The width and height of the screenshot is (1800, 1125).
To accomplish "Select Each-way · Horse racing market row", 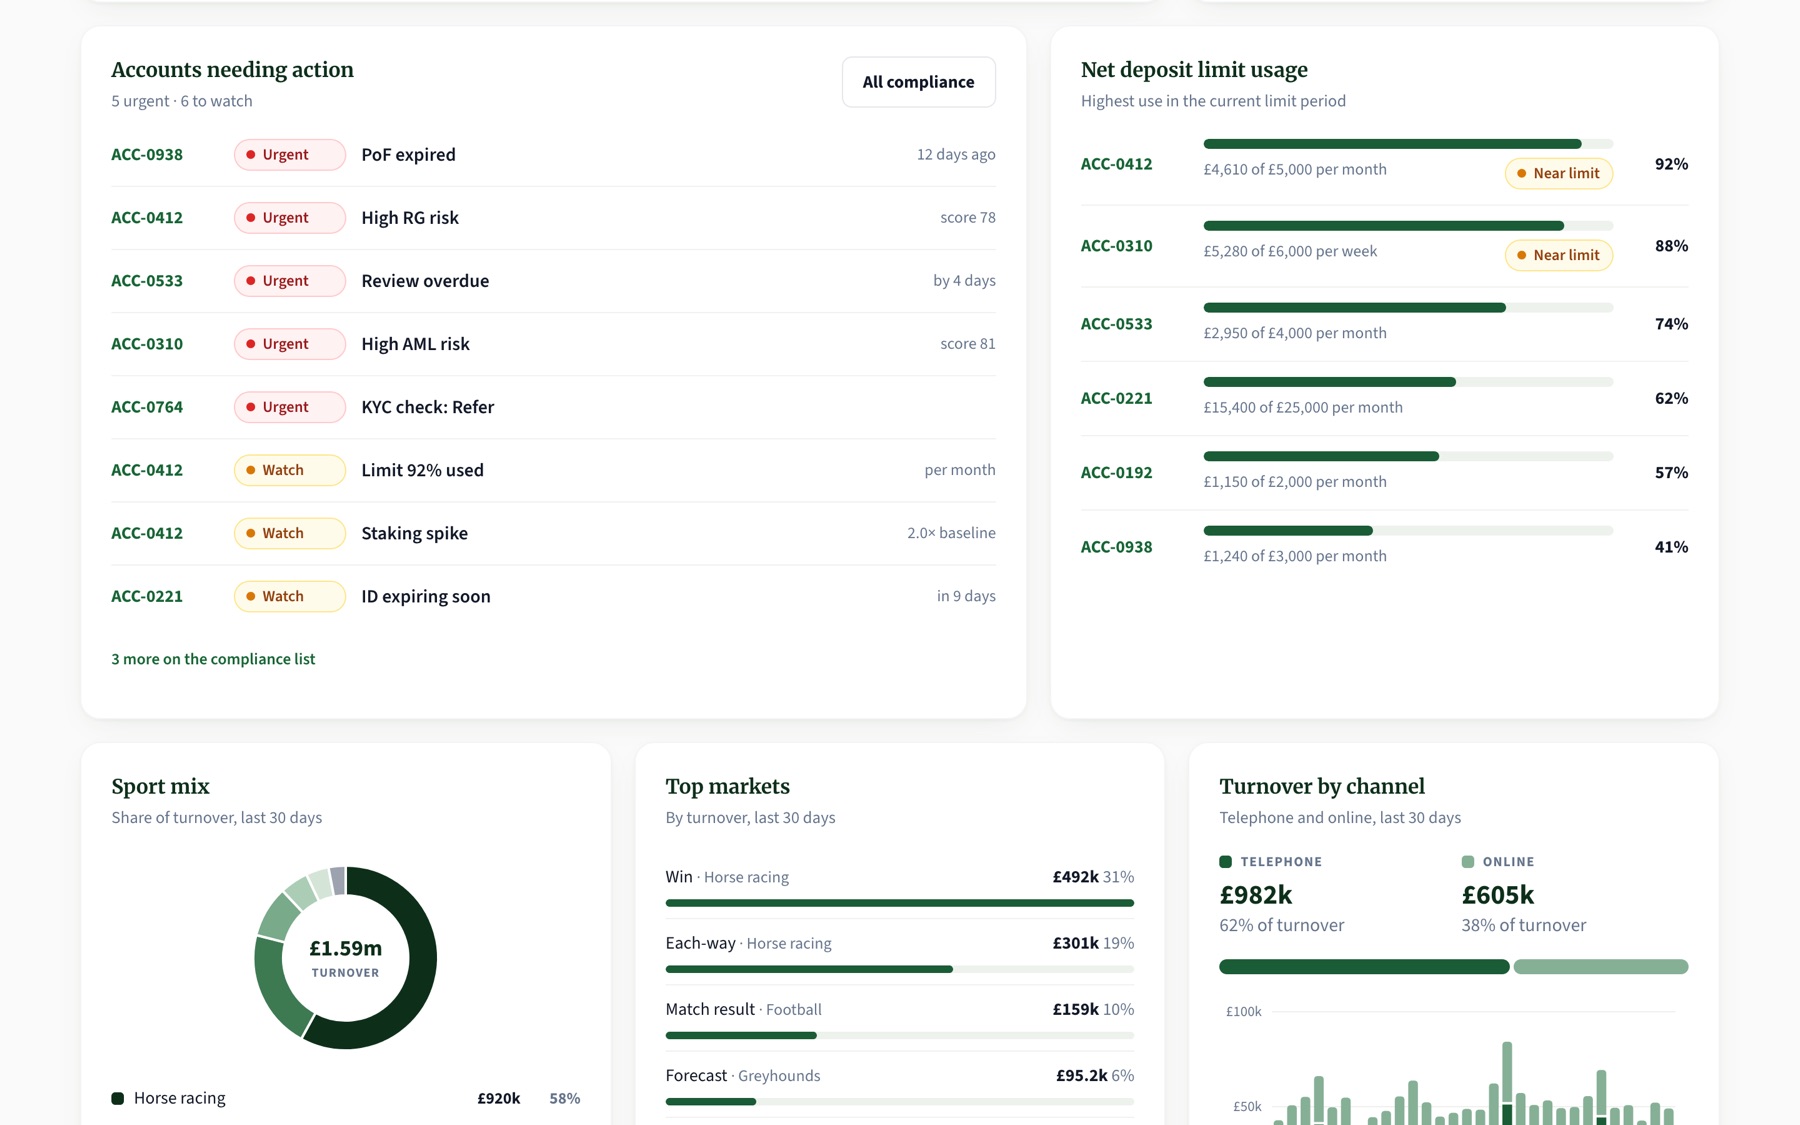I will (x=900, y=952).
